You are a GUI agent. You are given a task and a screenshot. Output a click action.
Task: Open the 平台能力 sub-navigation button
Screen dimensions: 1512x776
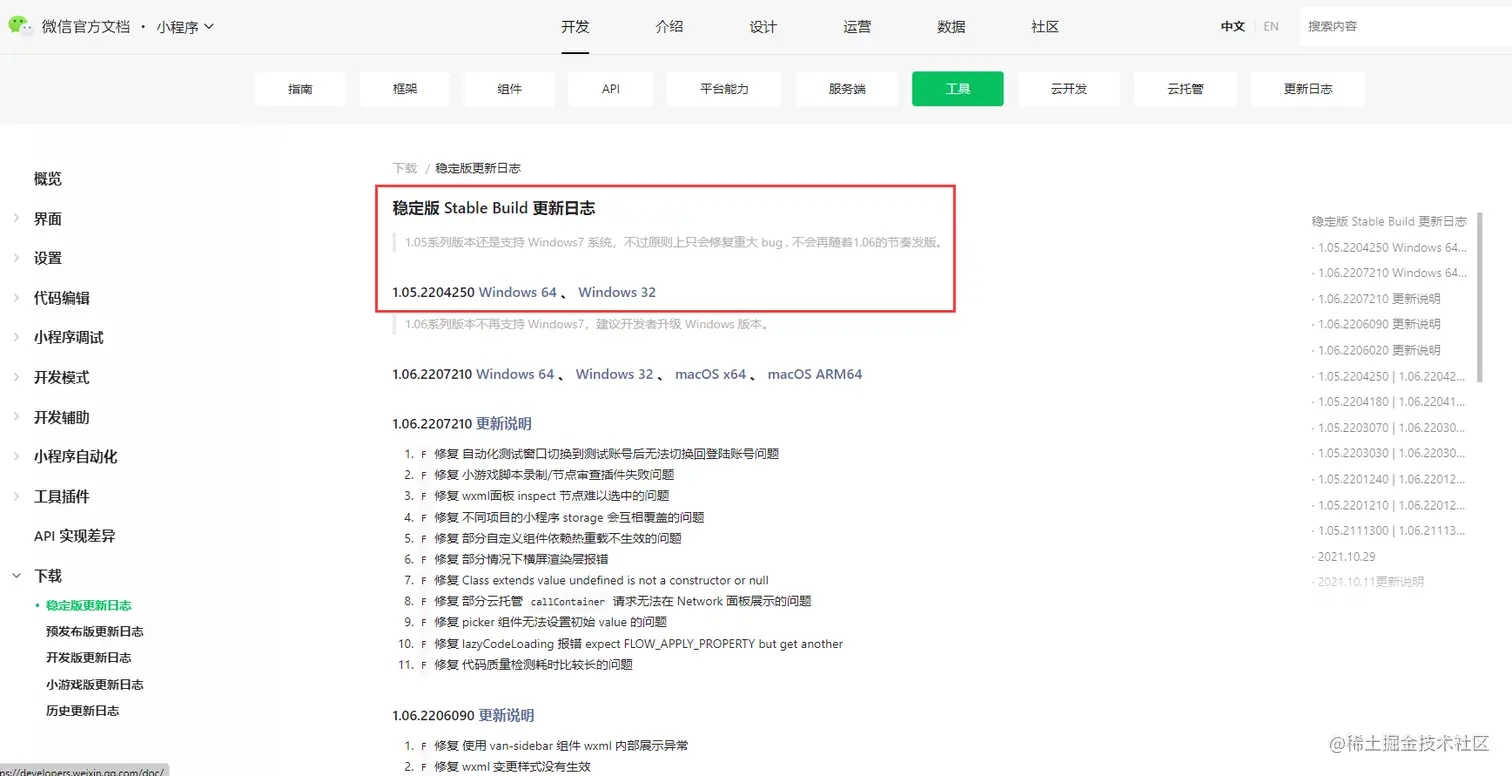pyautogui.click(x=724, y=89)
